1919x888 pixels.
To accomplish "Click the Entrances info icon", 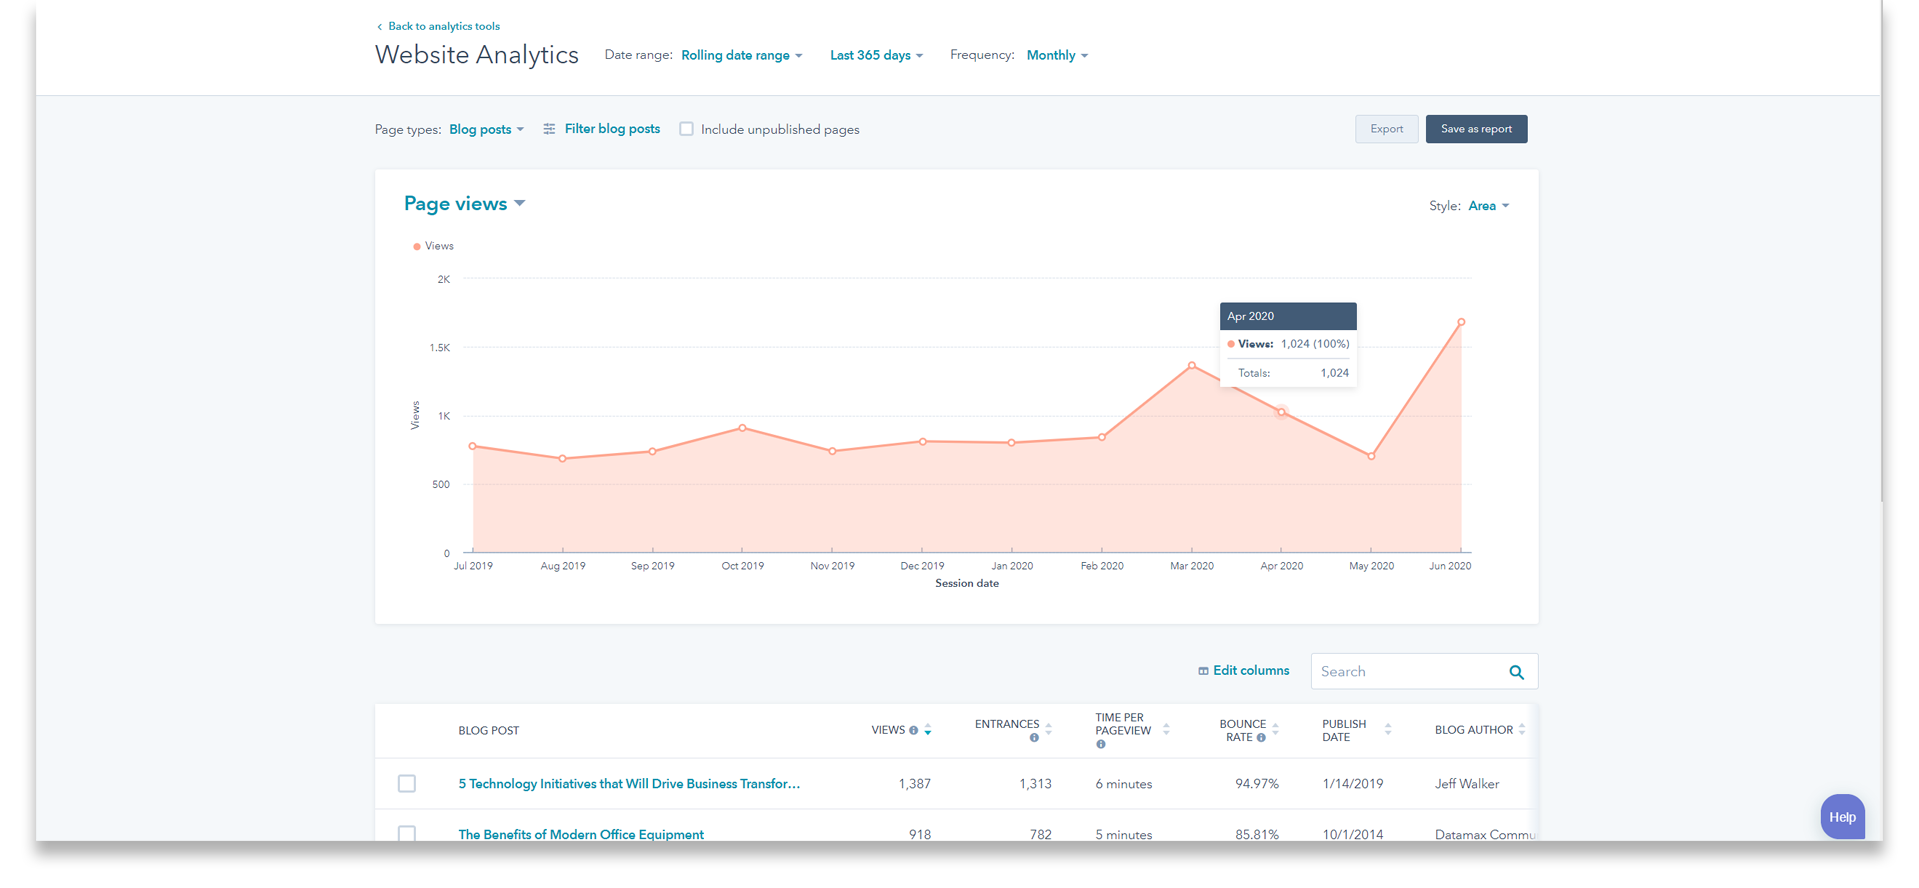I will point(1034,738).
